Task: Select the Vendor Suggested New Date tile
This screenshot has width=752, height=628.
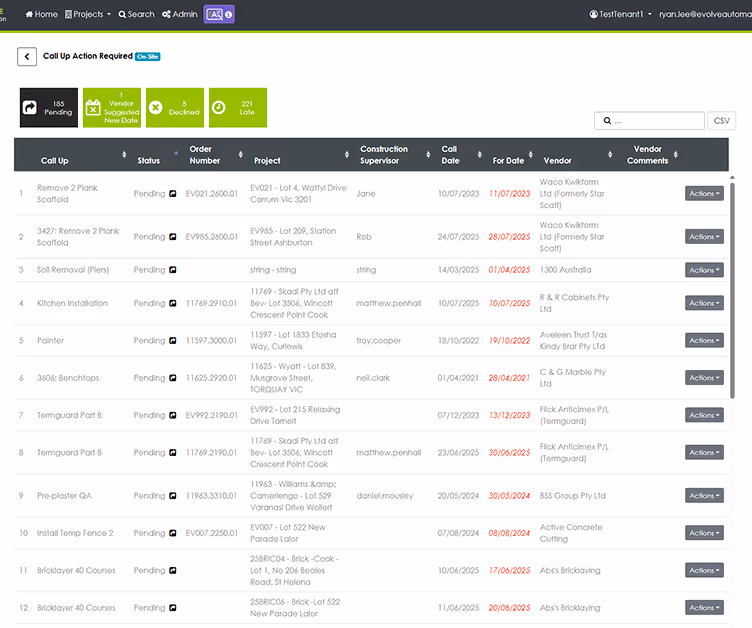Action: 112,107
